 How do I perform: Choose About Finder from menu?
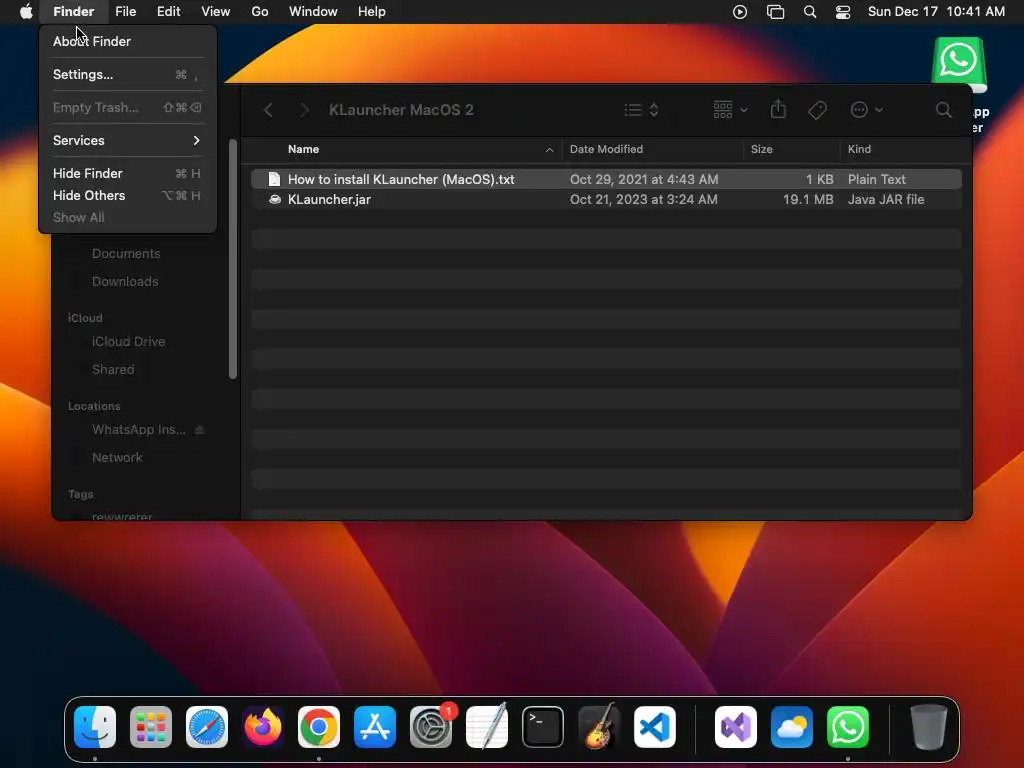point(127,41)
